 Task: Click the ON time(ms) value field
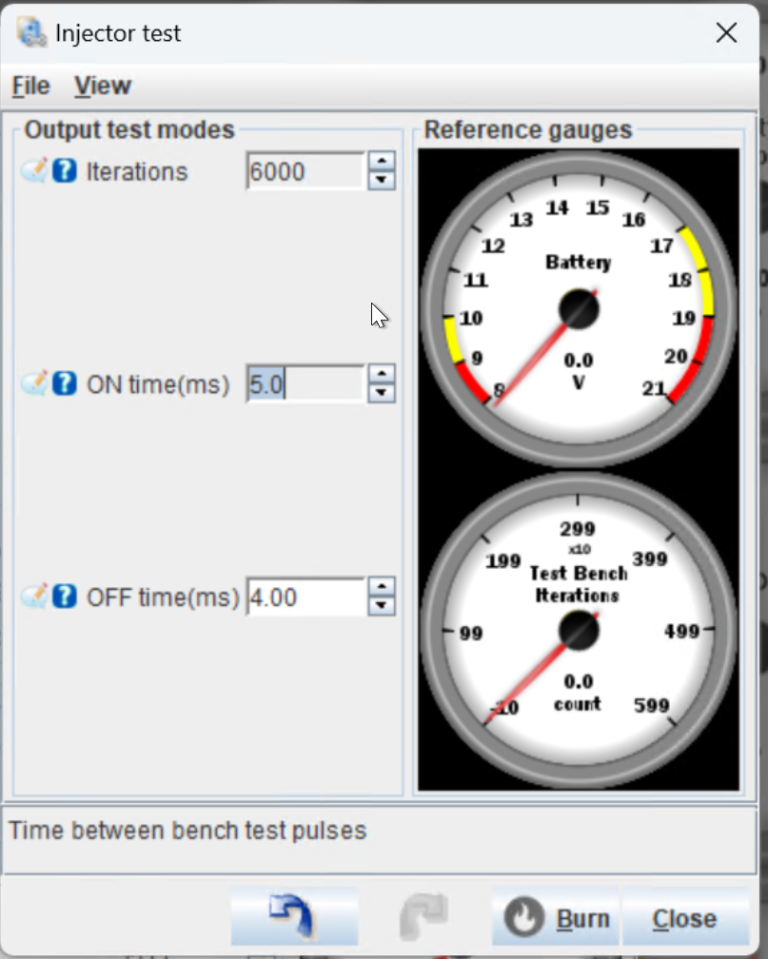click(x=306, y=384)
